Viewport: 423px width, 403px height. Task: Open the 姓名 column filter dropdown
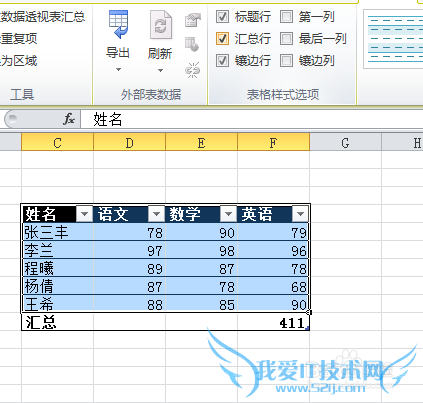point(84,214)
